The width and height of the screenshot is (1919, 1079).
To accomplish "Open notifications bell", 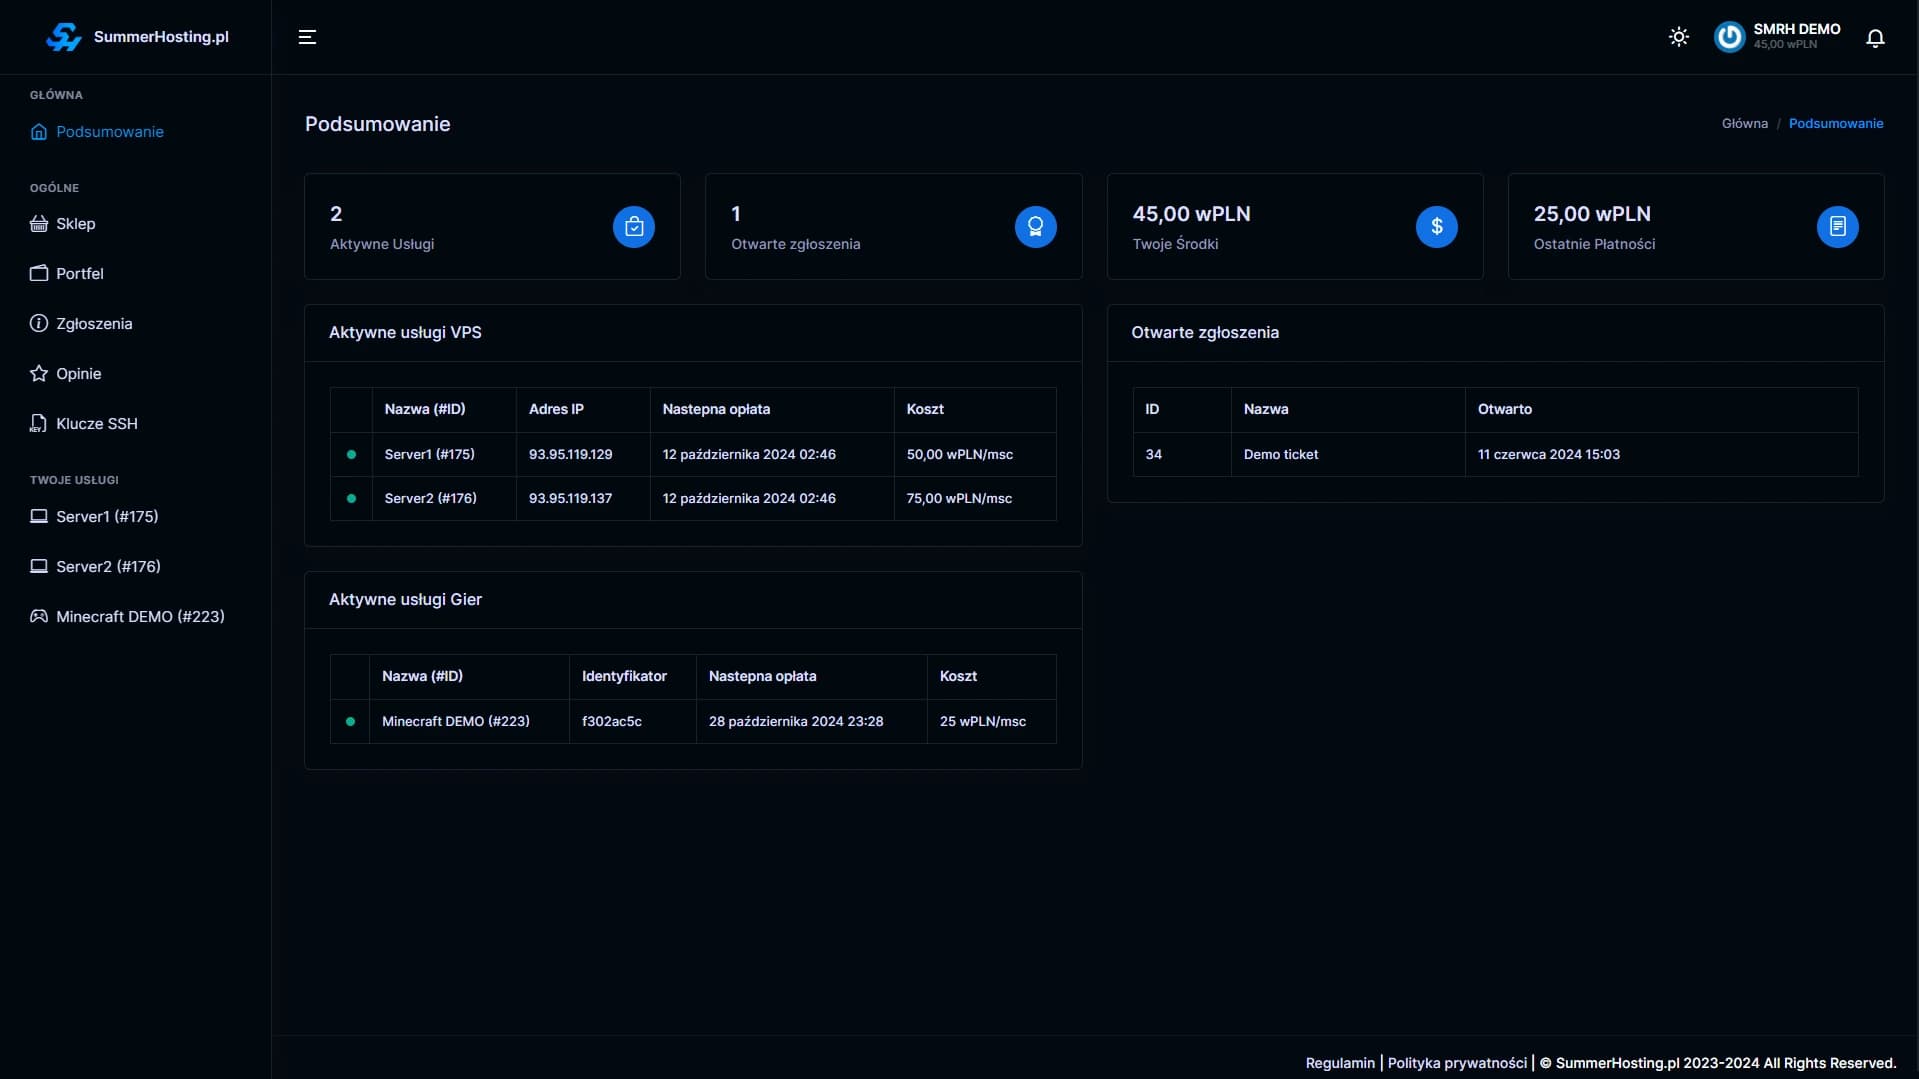I will [x=1875, y=38].
